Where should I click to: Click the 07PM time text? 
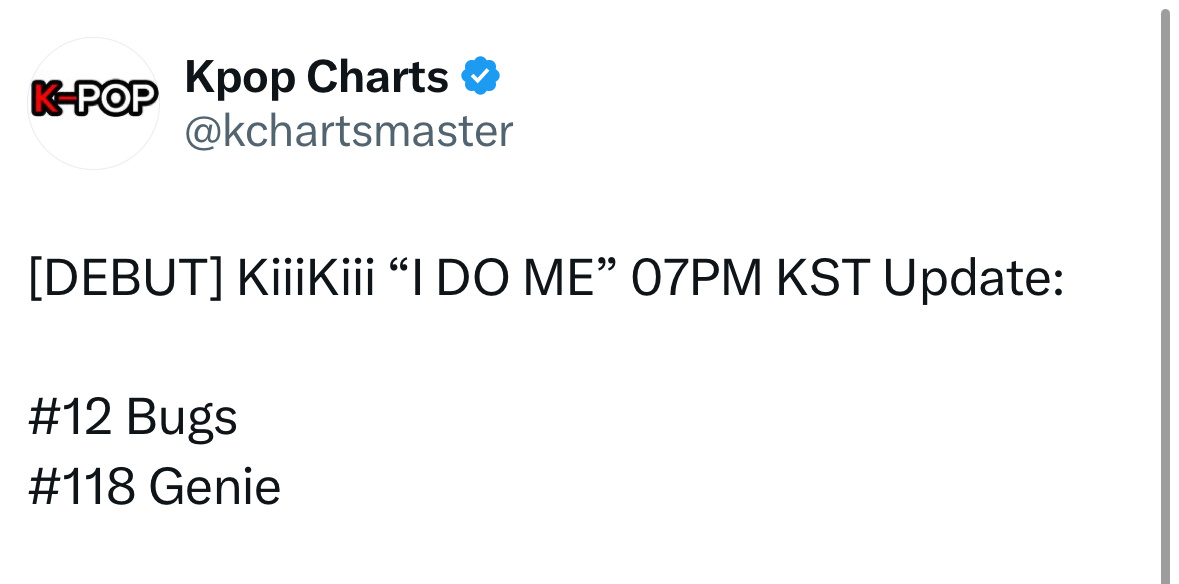pos(696,277)
